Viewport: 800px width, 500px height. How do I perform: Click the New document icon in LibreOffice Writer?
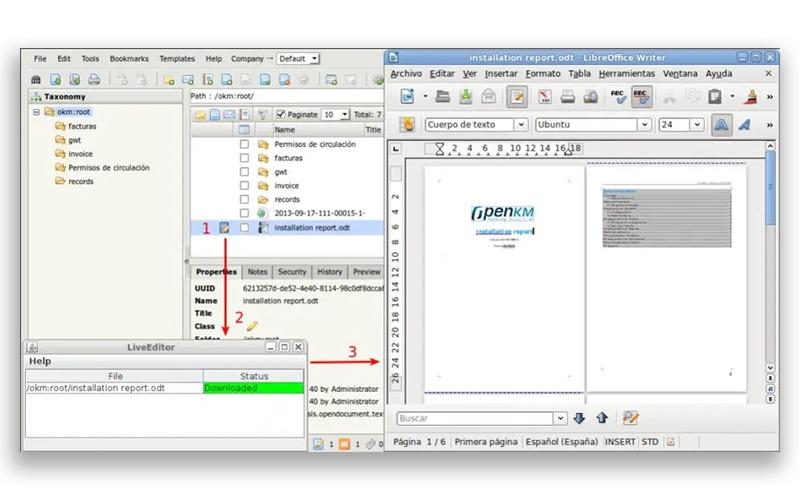coord(407,96)
